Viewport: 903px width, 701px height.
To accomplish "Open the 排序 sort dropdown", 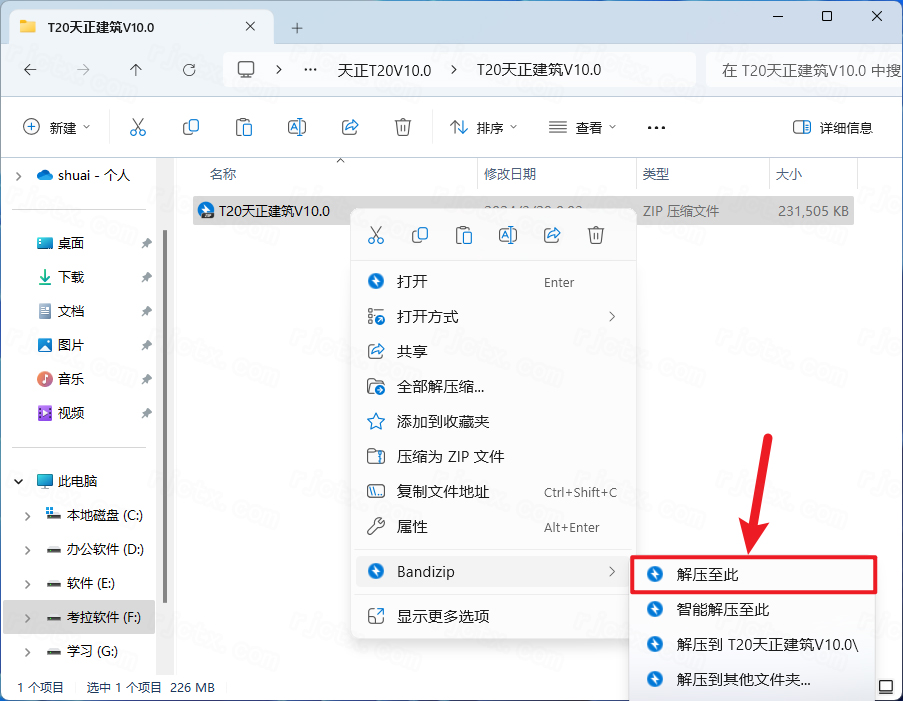I will (484, 127).
